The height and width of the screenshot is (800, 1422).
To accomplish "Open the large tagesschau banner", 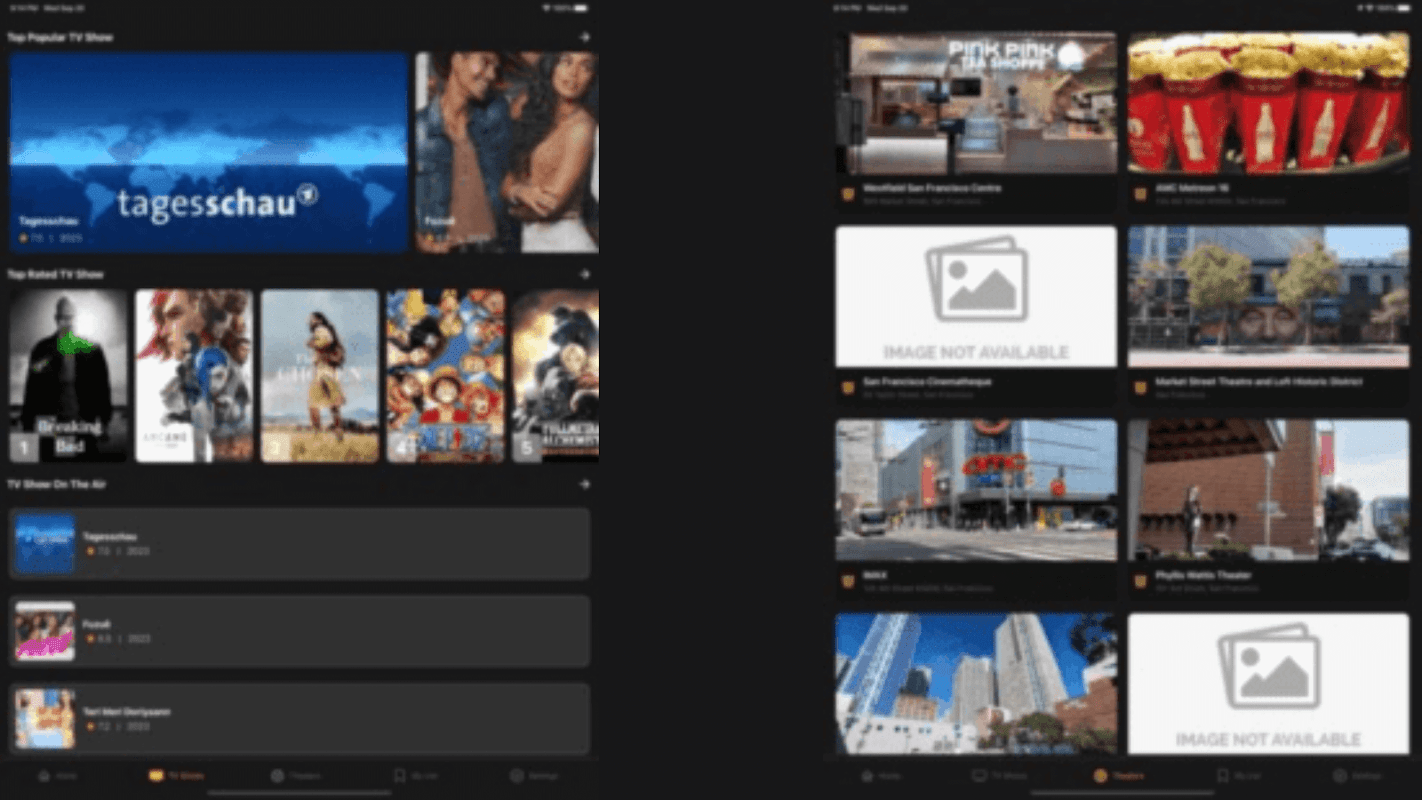I will pos(209,152).
